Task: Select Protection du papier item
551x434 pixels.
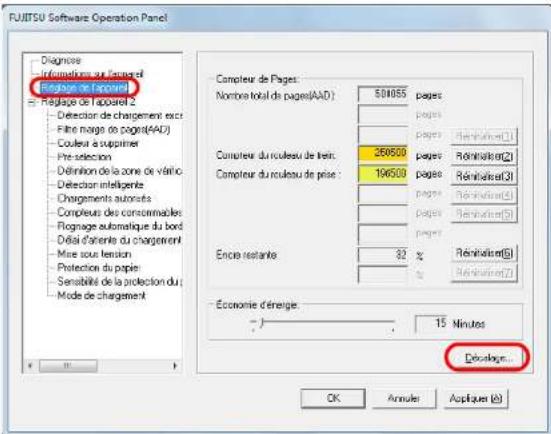Action: pyautogui.click(x=99, y=268)
